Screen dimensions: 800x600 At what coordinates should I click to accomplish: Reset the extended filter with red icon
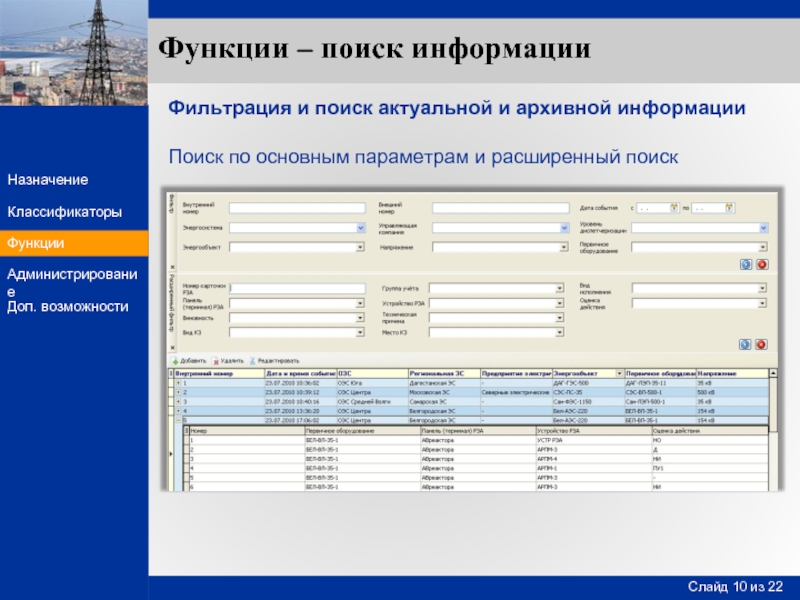[x=761, y=344]
